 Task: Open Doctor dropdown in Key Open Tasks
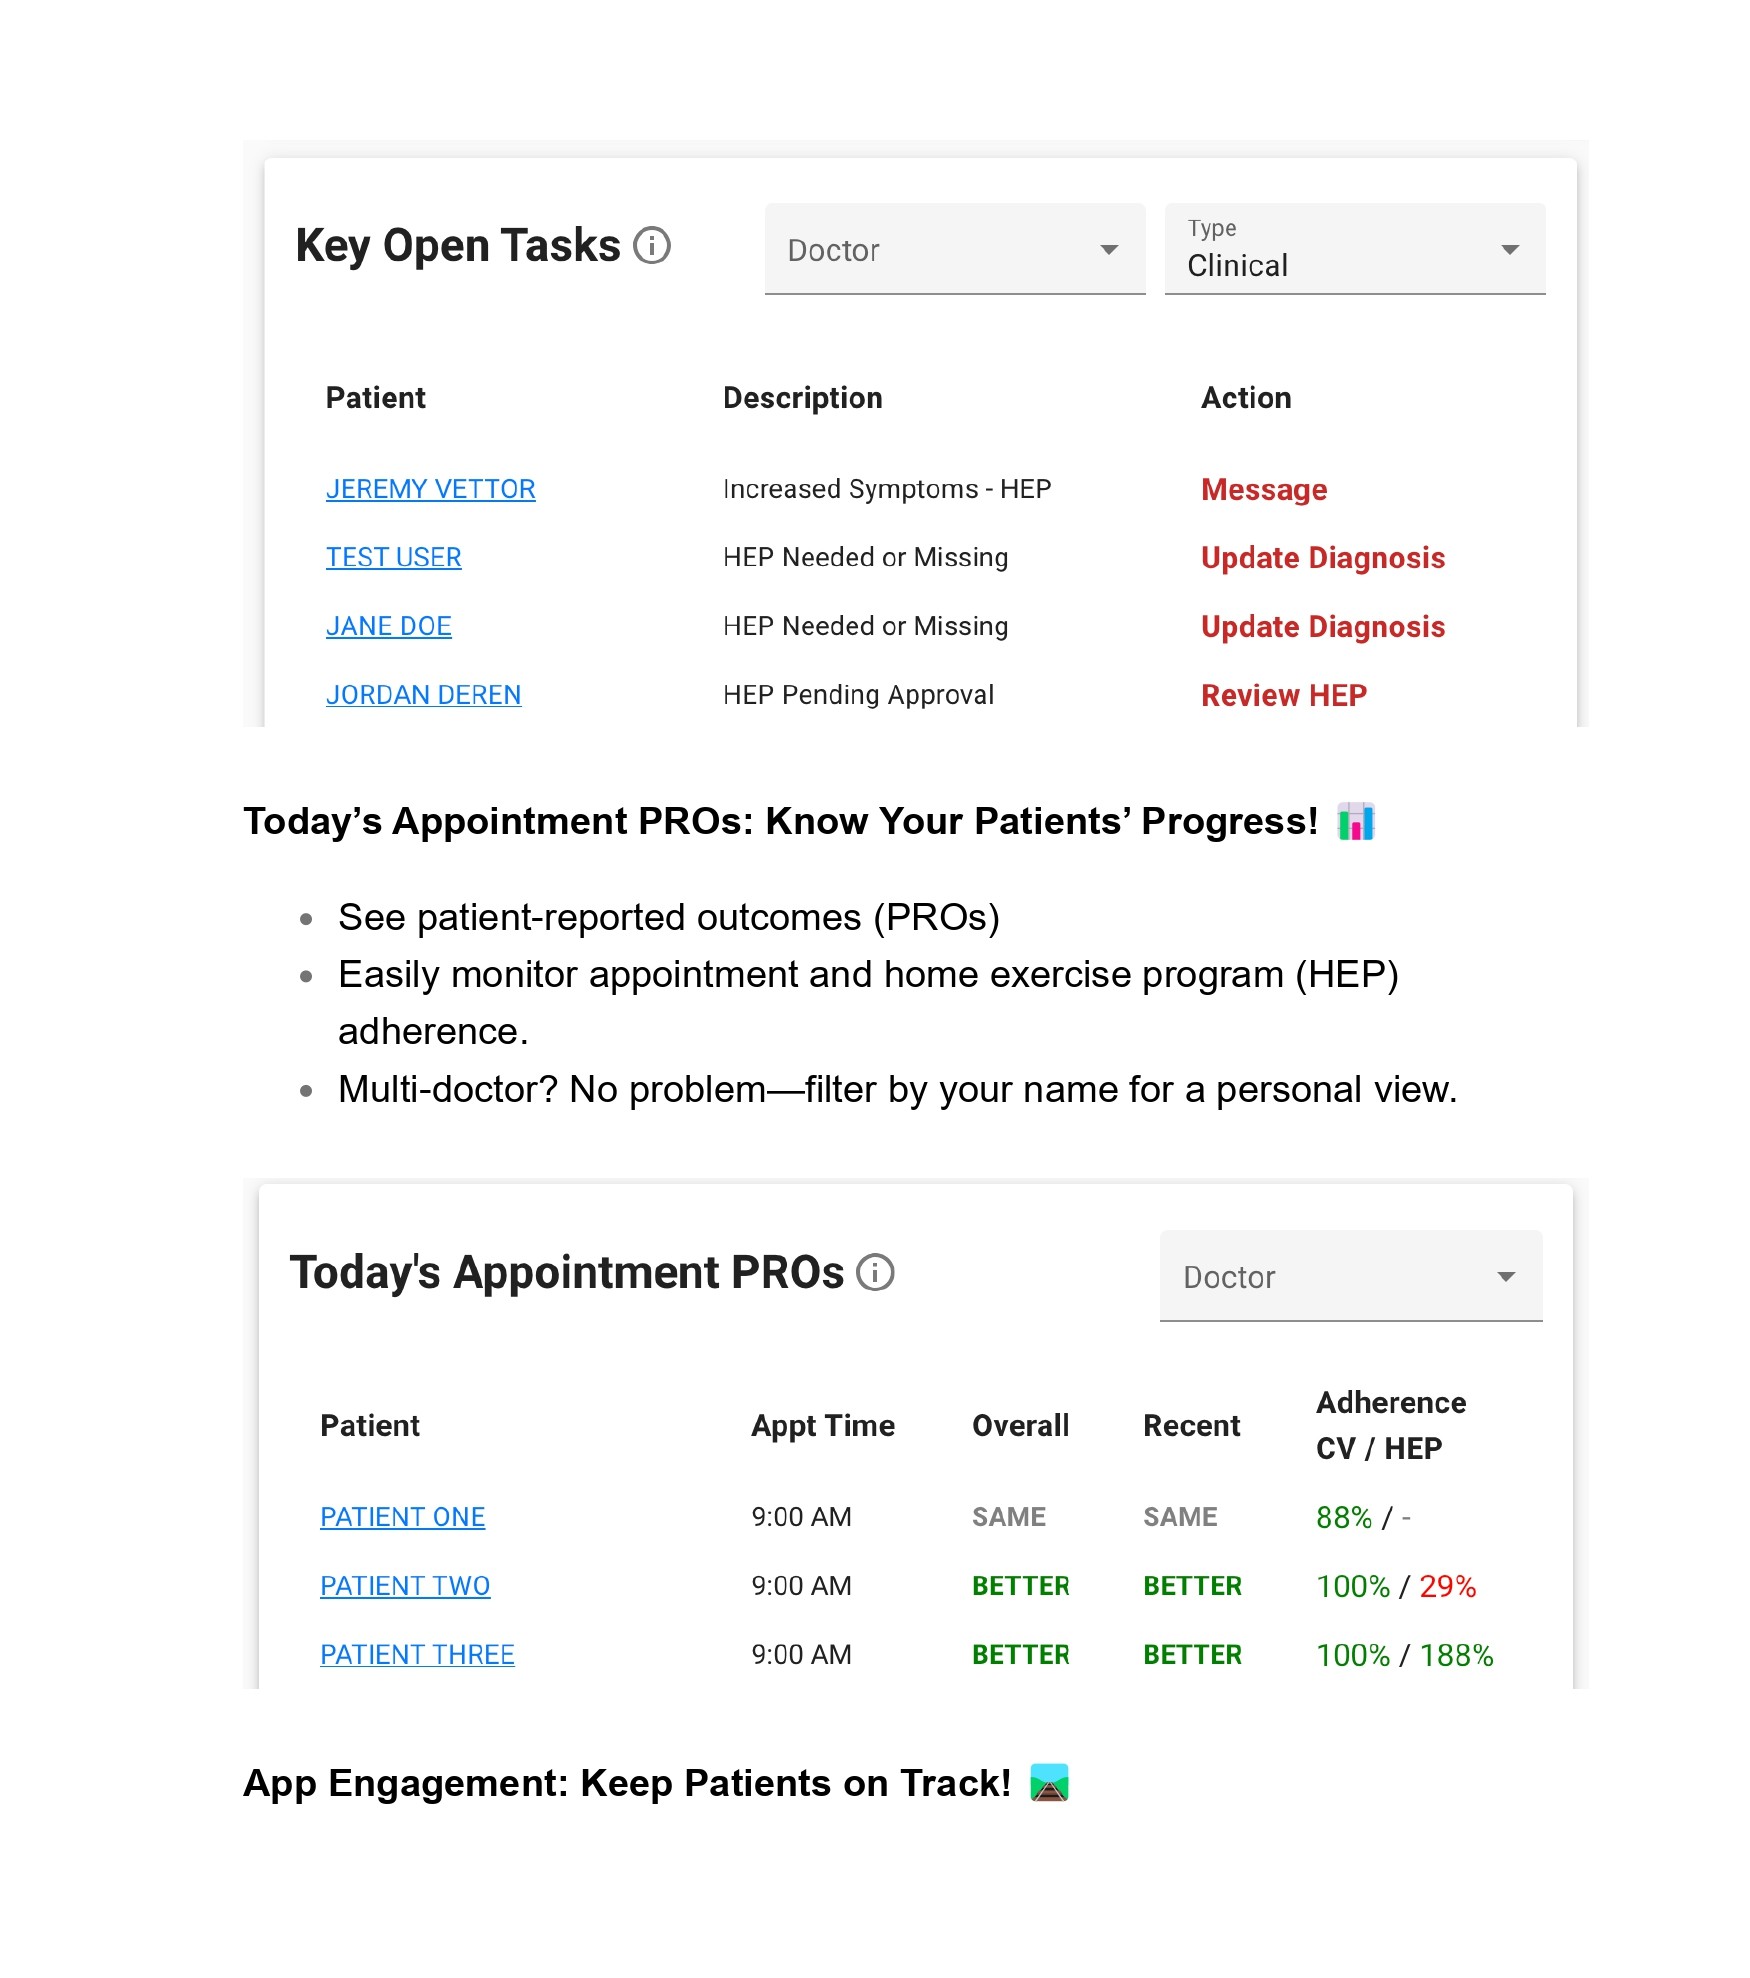954,250
